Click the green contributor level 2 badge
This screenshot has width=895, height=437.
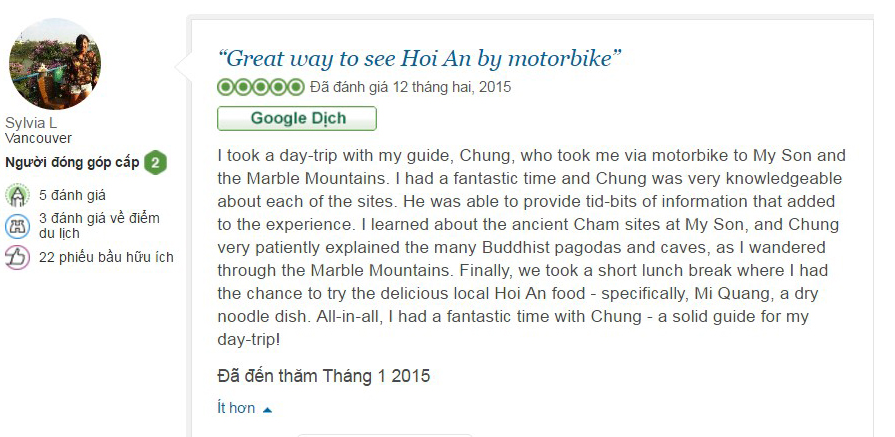pyautogui.click(x=155, y=163)
